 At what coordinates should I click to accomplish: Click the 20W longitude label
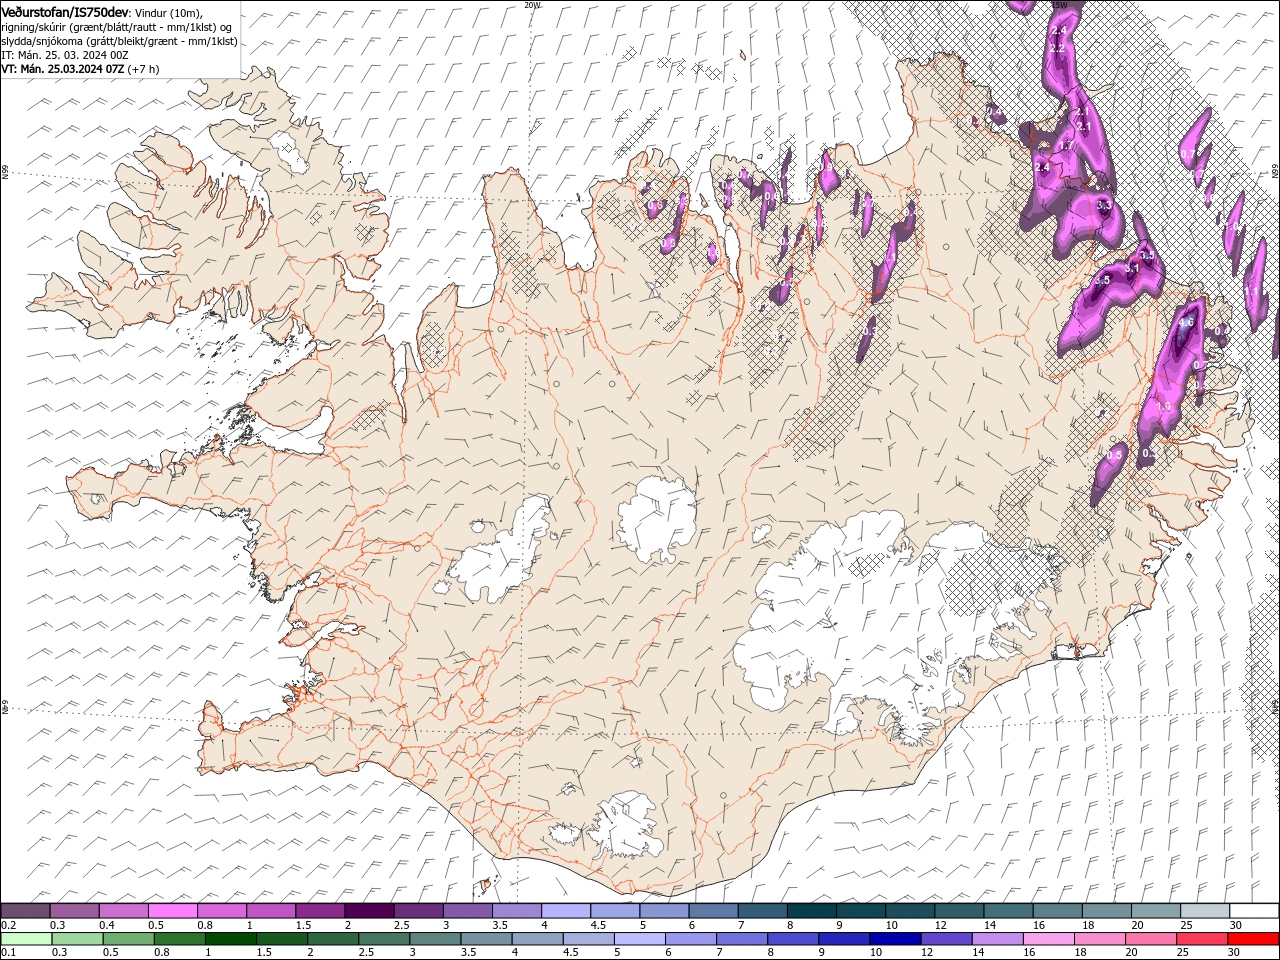(x=532, y=5)
